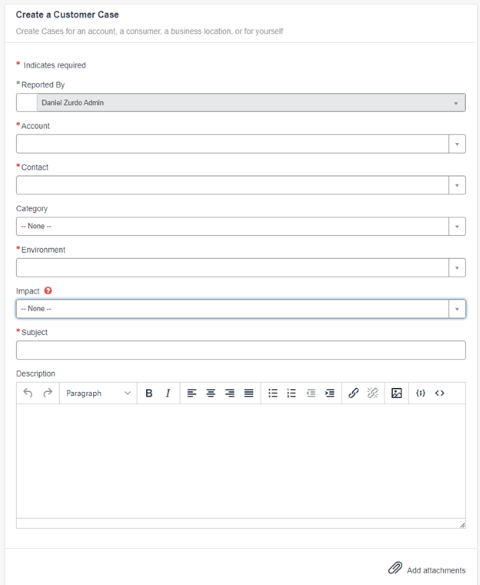Open the source code view icon
Screen dimensions: 480x585
[x=440, y=393]
